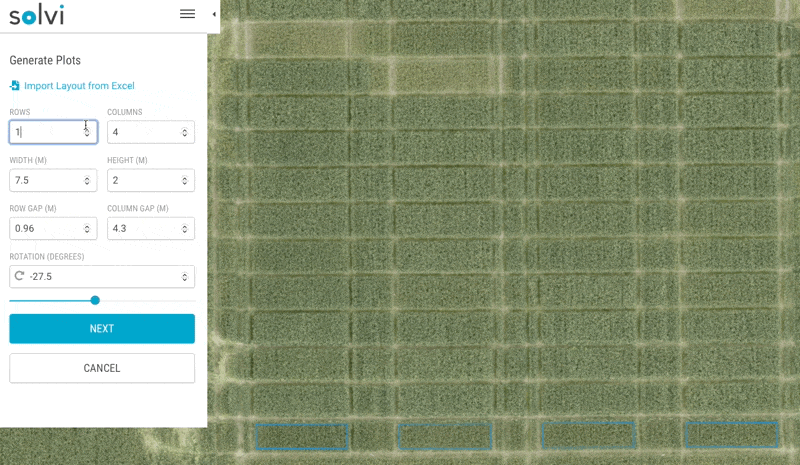Click the Excel import file icon
The height and width of the screenshot is (465, 800).
(14, 86)
